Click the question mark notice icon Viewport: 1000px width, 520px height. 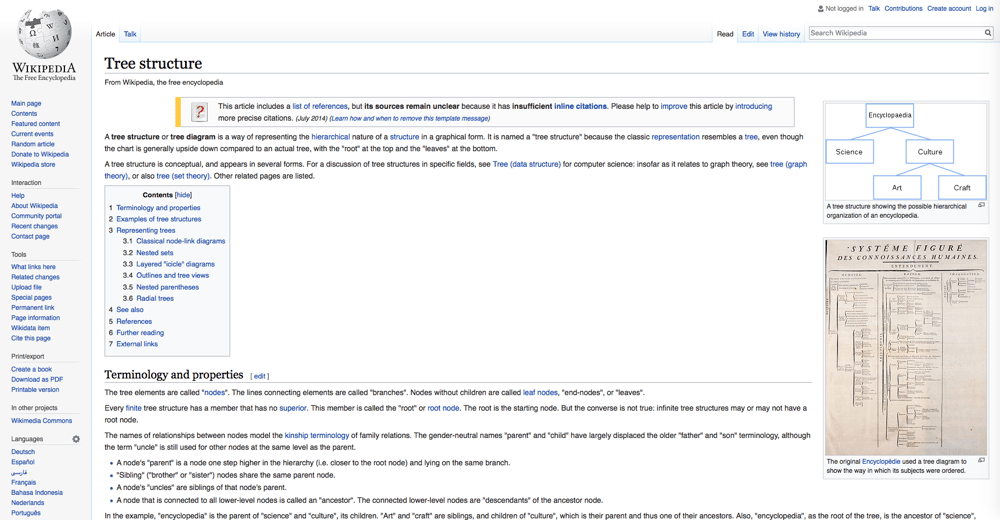pyautogui.click(x=199, y=112)
